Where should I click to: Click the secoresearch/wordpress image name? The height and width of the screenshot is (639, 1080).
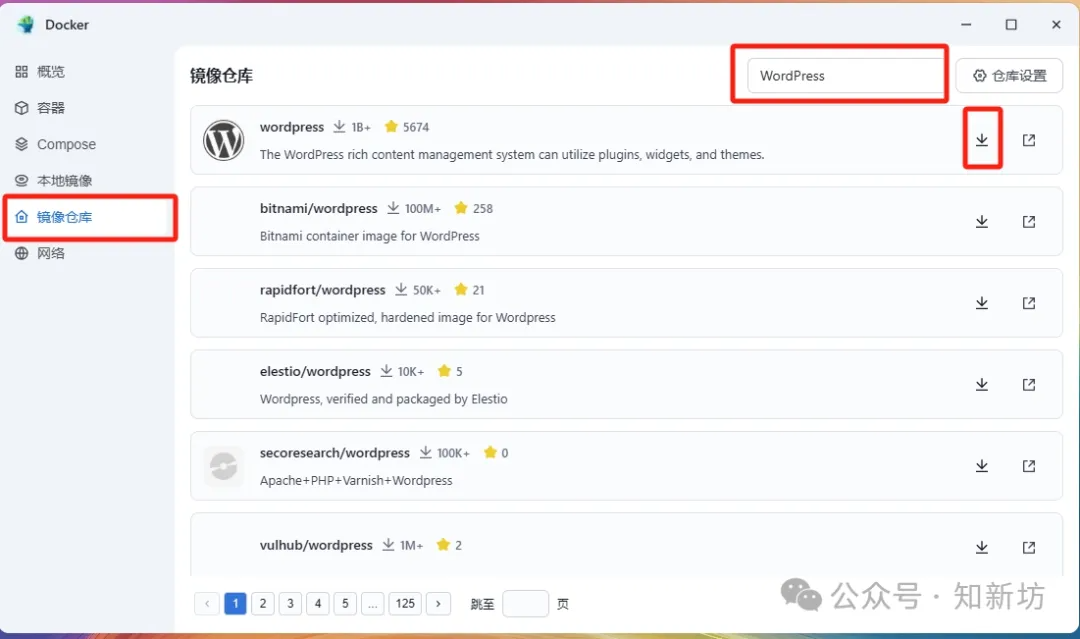(x=334, y=453)
